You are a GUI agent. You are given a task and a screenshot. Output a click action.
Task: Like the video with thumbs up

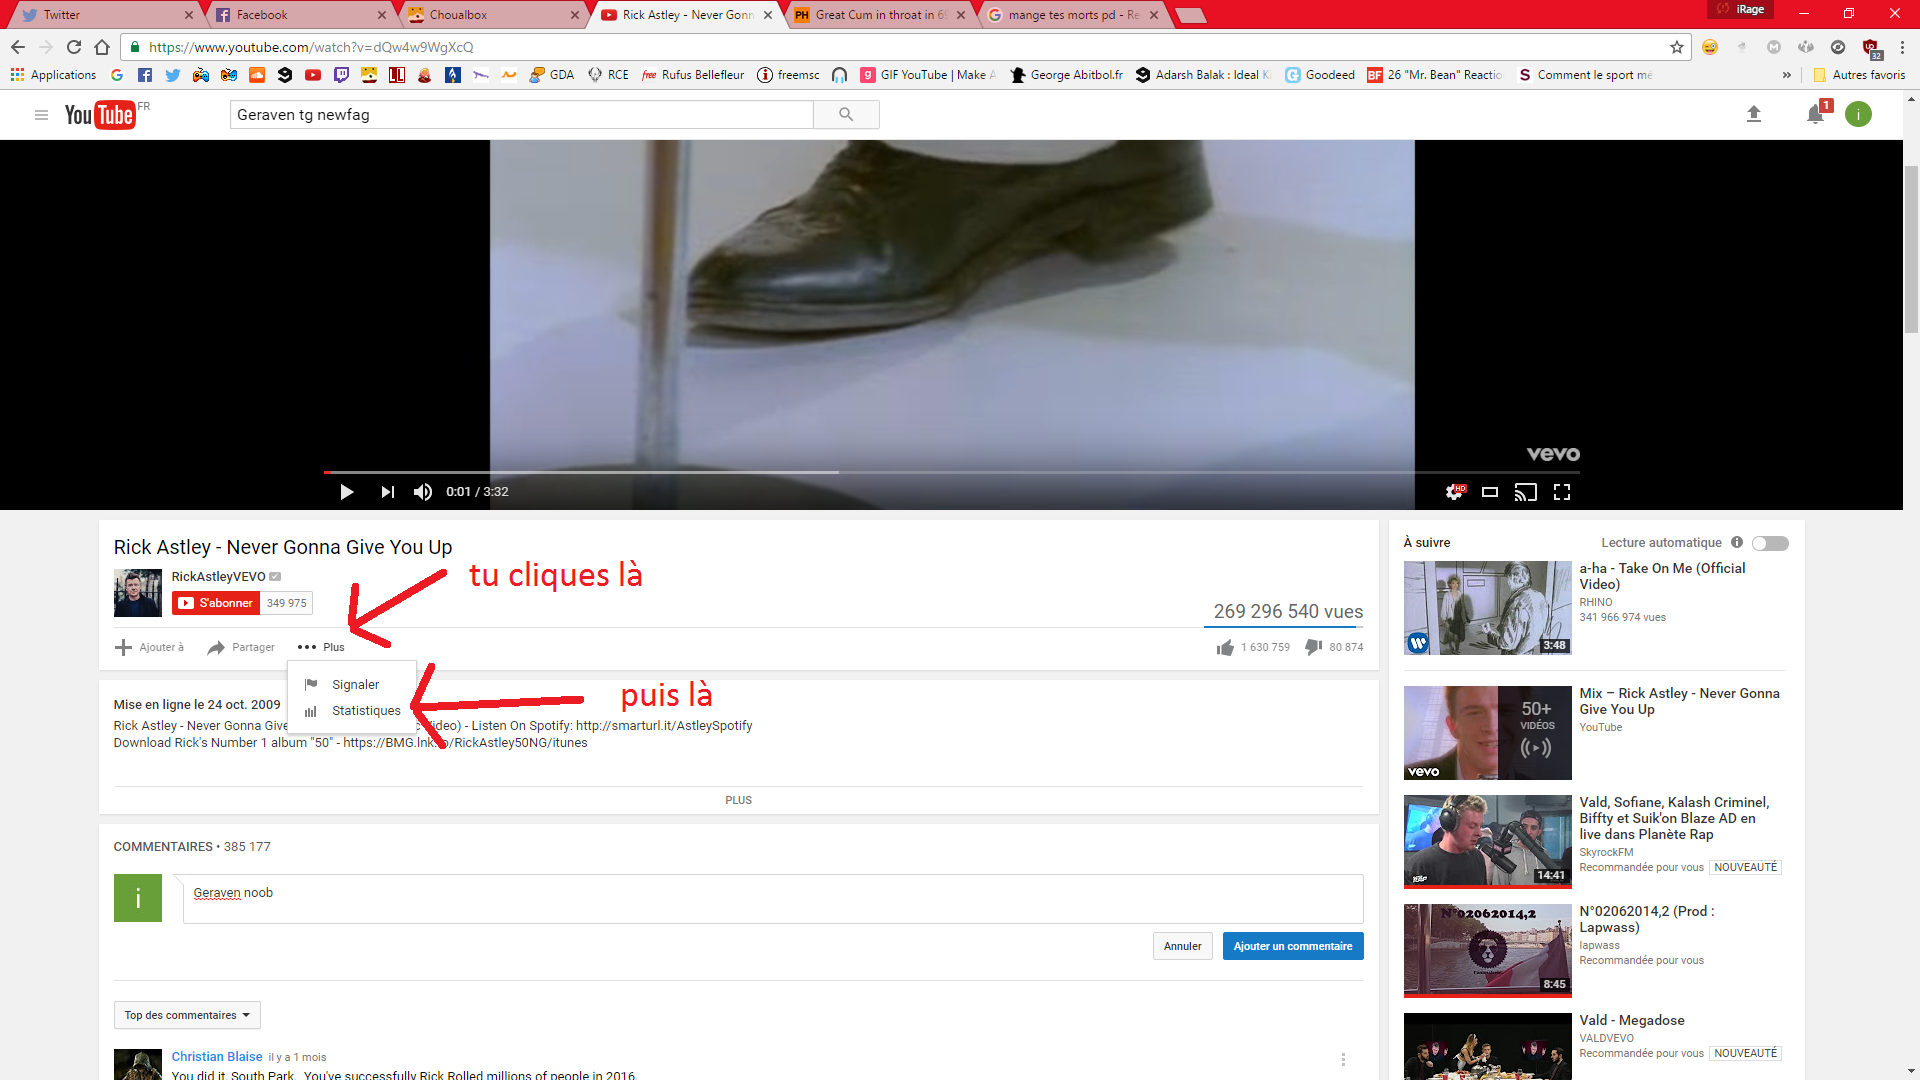[1225, 648]
